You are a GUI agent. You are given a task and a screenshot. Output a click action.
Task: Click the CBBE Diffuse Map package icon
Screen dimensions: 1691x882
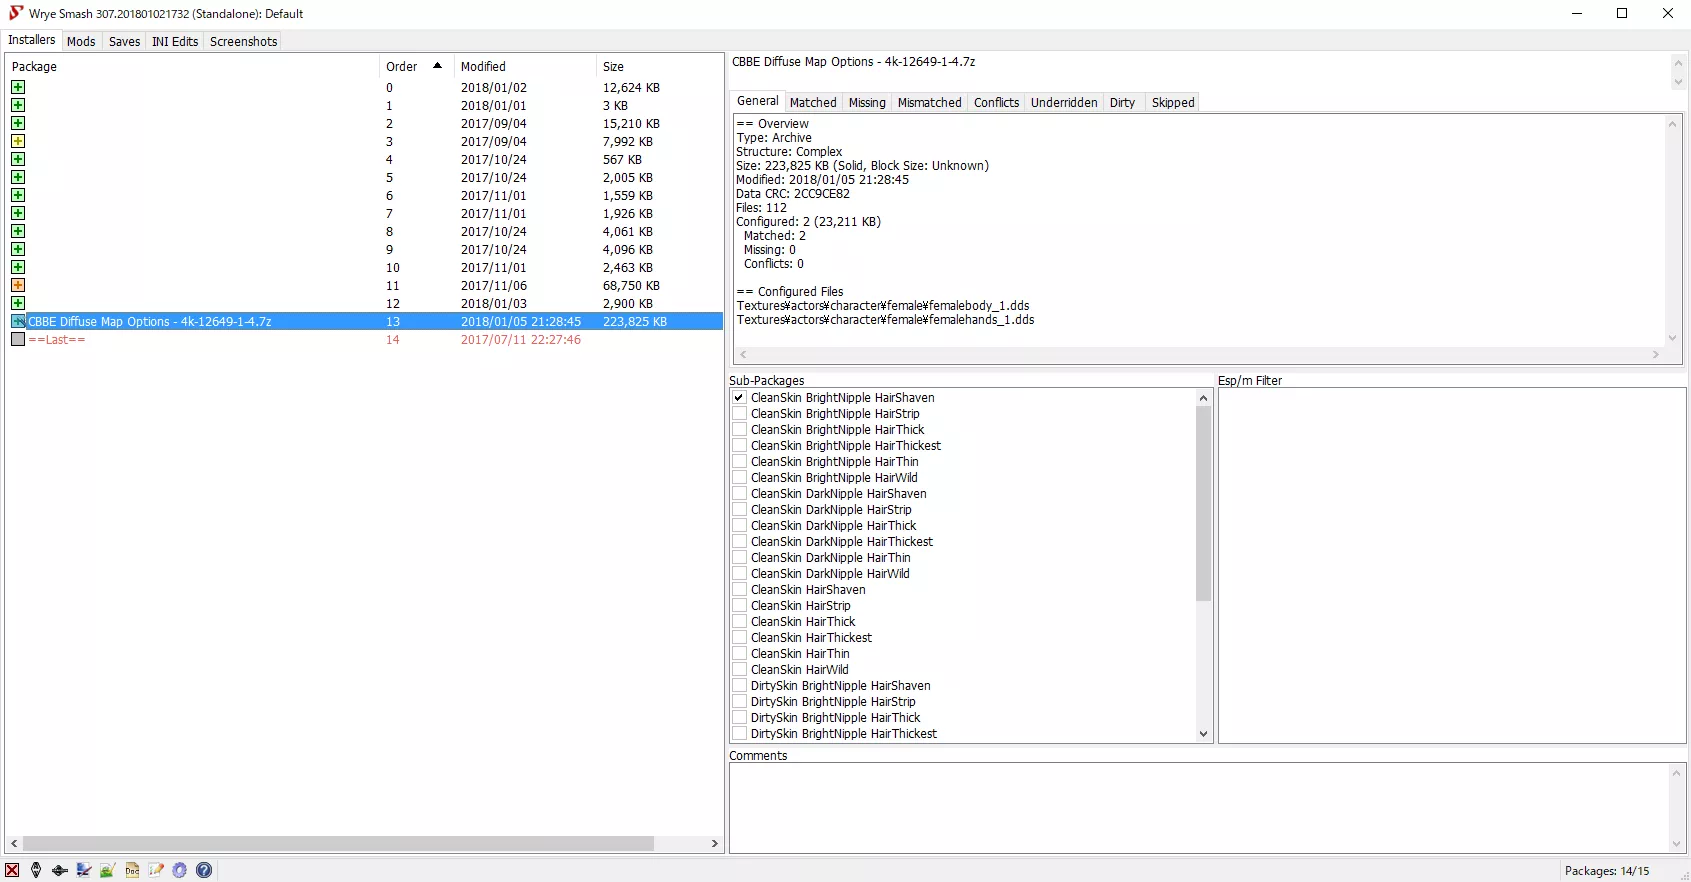(18, 321)
